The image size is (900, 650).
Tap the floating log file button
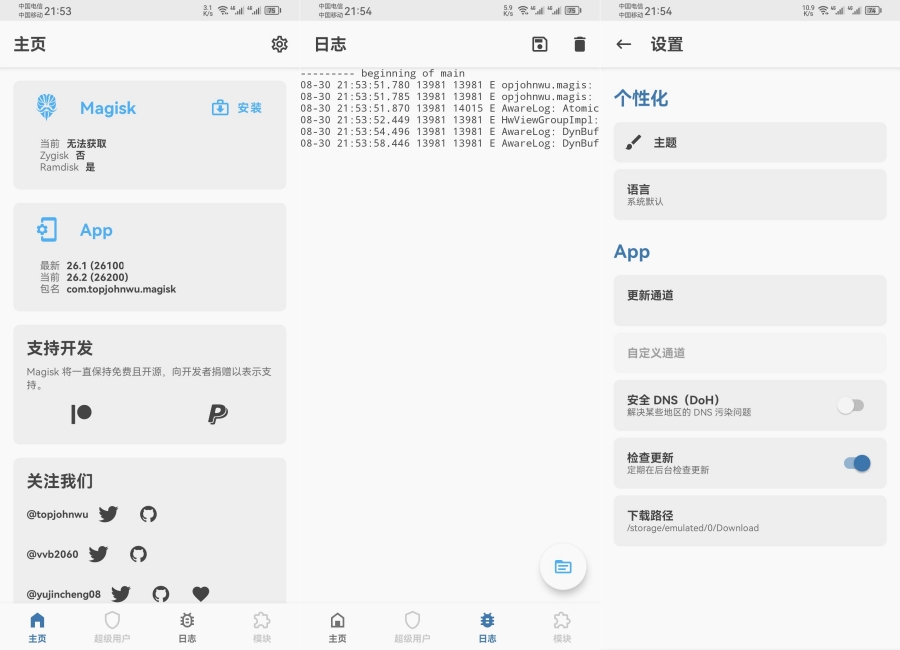pos(563,567)
